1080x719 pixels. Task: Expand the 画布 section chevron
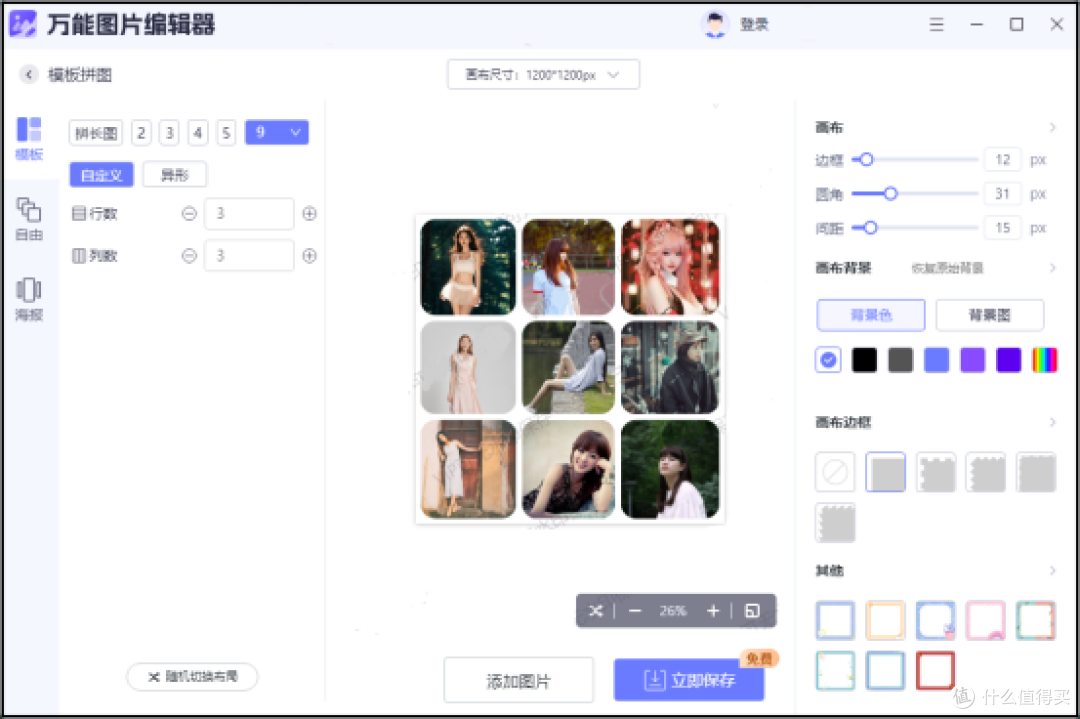pyautogui.click(x=1052, y=127)
